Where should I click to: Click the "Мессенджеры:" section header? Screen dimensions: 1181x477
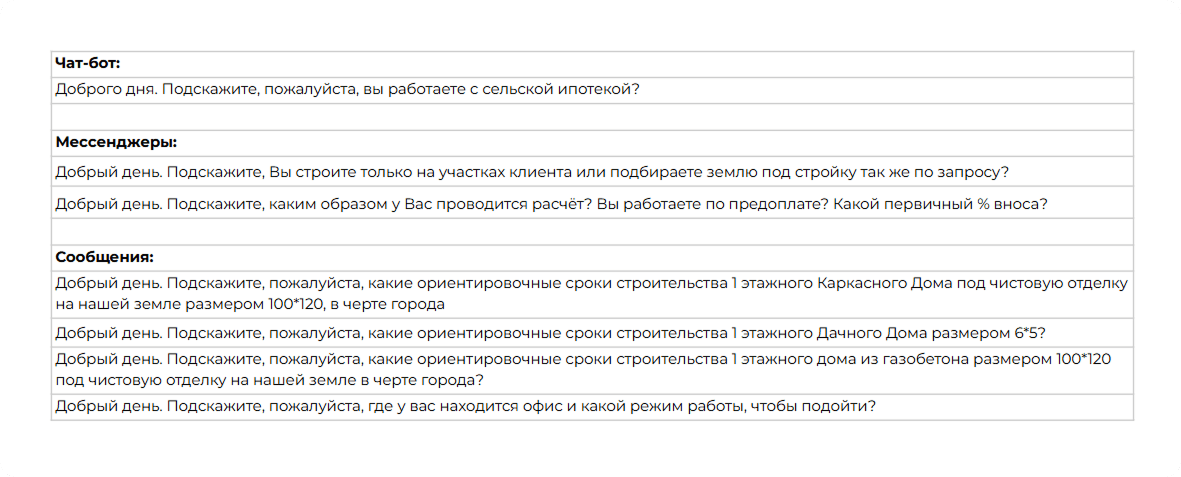coord(116,143)
